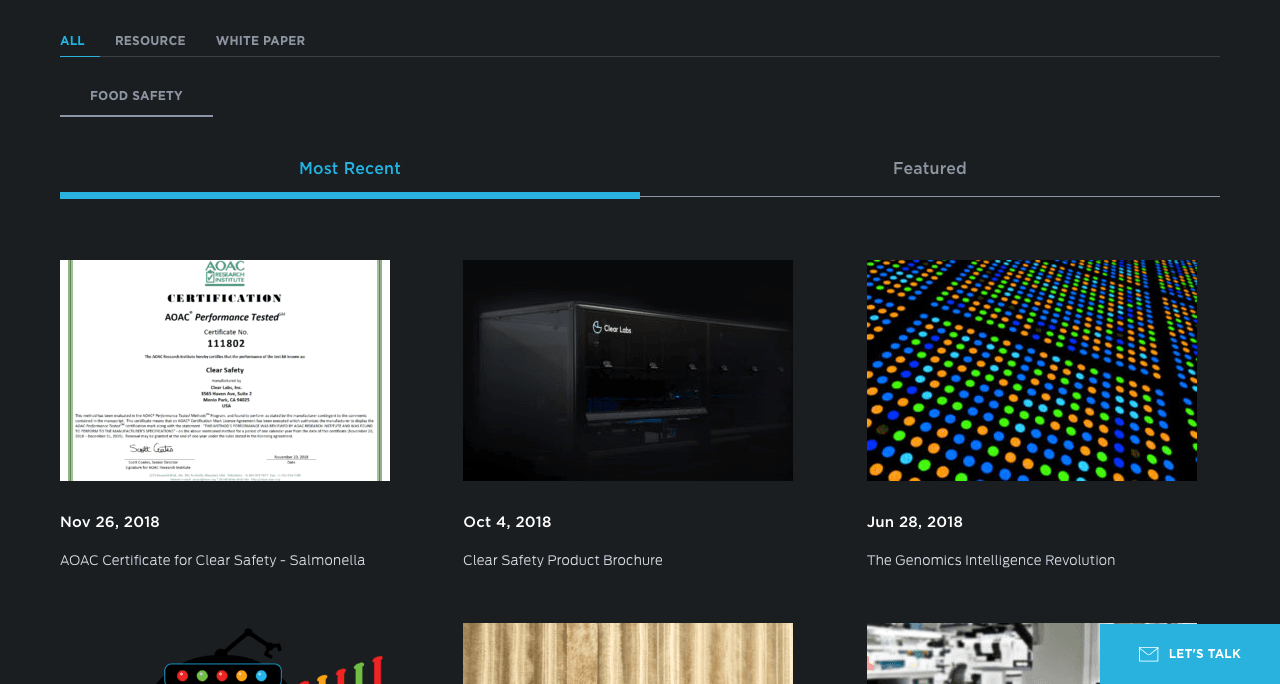Click the LET'S TALK button
Viewport: 1280px width, 684px height.
coord(1190,654)
